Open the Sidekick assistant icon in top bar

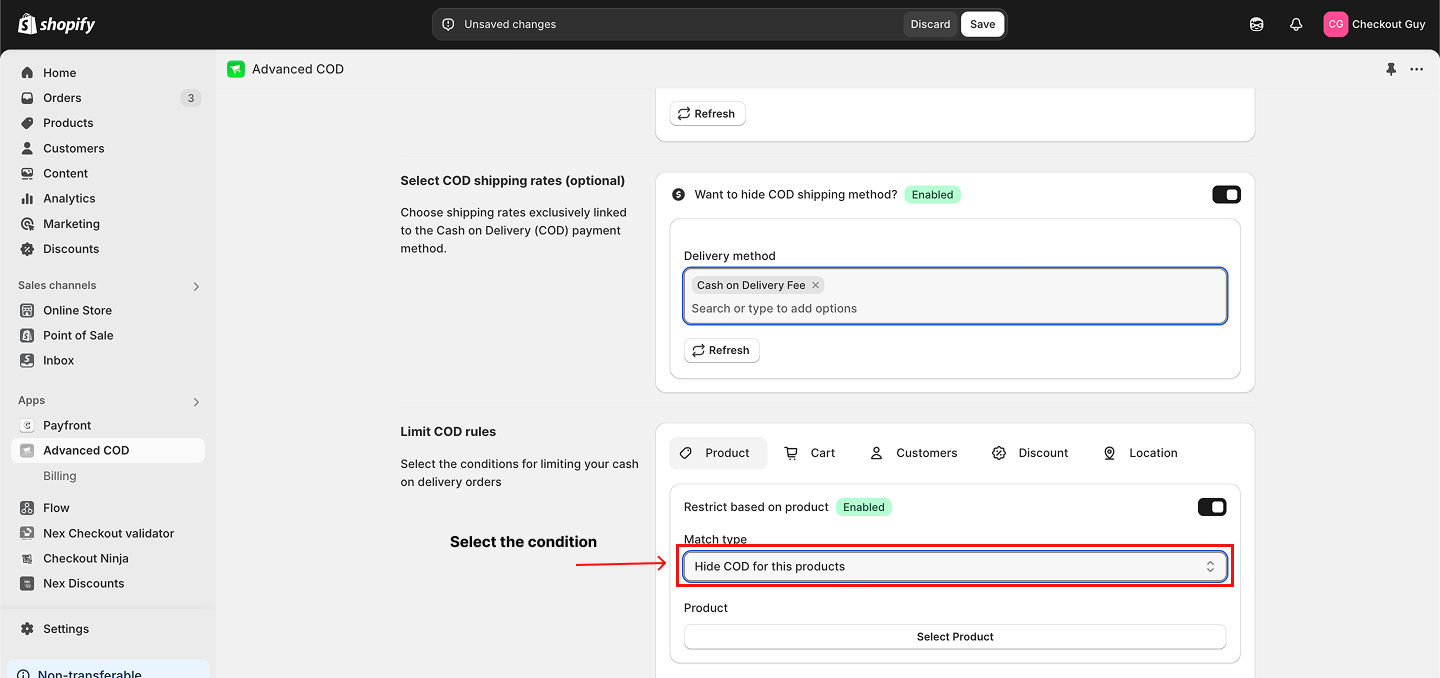(x=1257, y=24)
